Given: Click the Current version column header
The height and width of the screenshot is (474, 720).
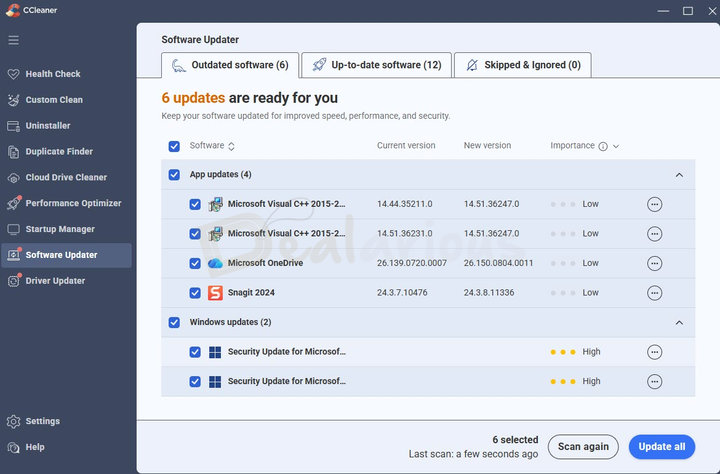Looking at the screenshot, I should 406,146.
